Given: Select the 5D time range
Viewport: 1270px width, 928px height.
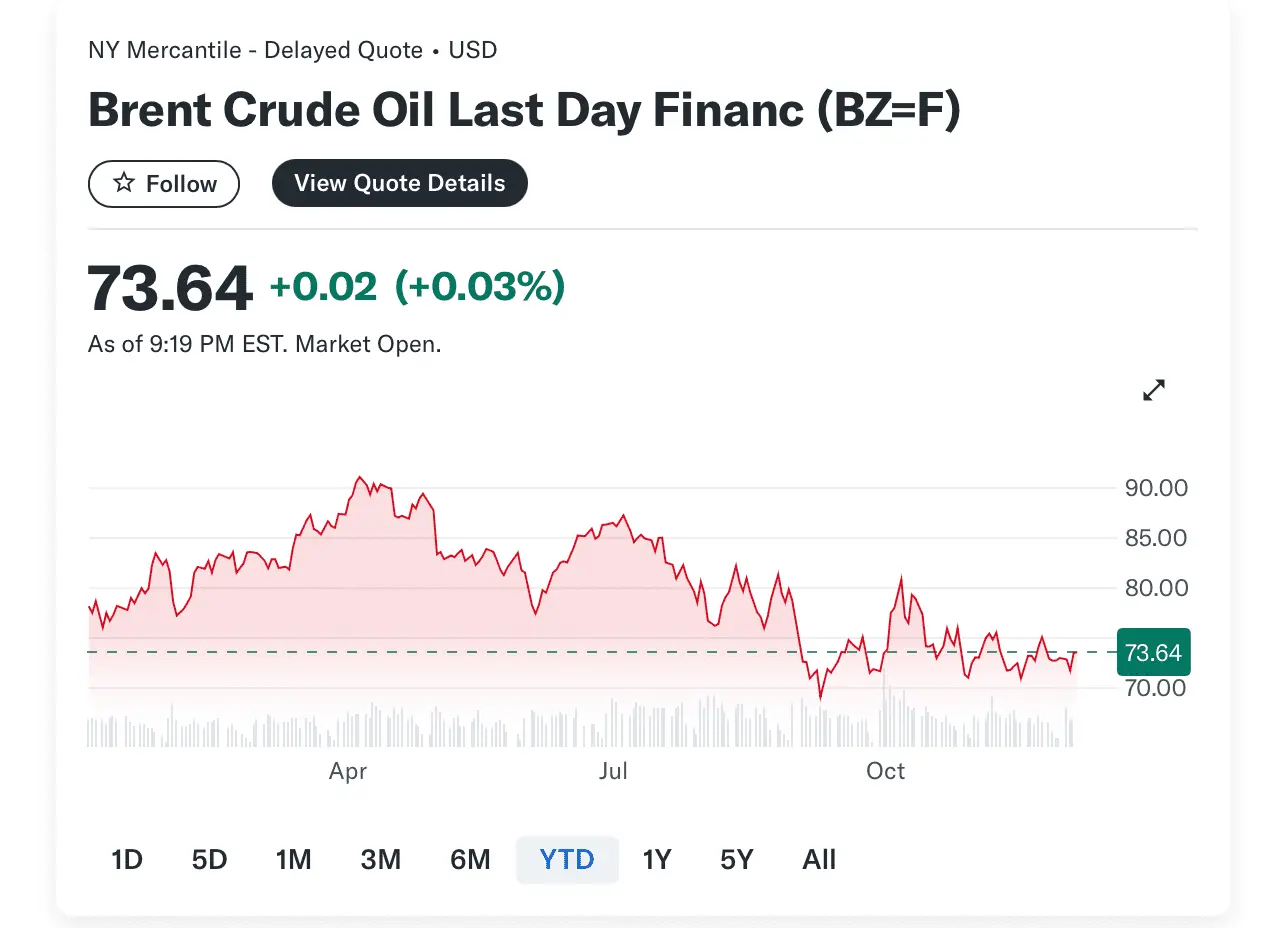Looking at the screenshot, I should 210,860.
